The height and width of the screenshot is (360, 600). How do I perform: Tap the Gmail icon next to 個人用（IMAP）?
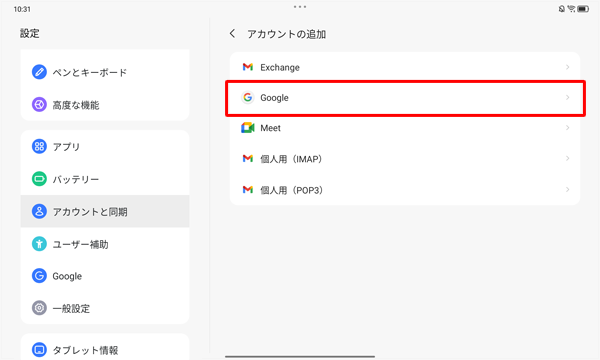click(248, 158)
